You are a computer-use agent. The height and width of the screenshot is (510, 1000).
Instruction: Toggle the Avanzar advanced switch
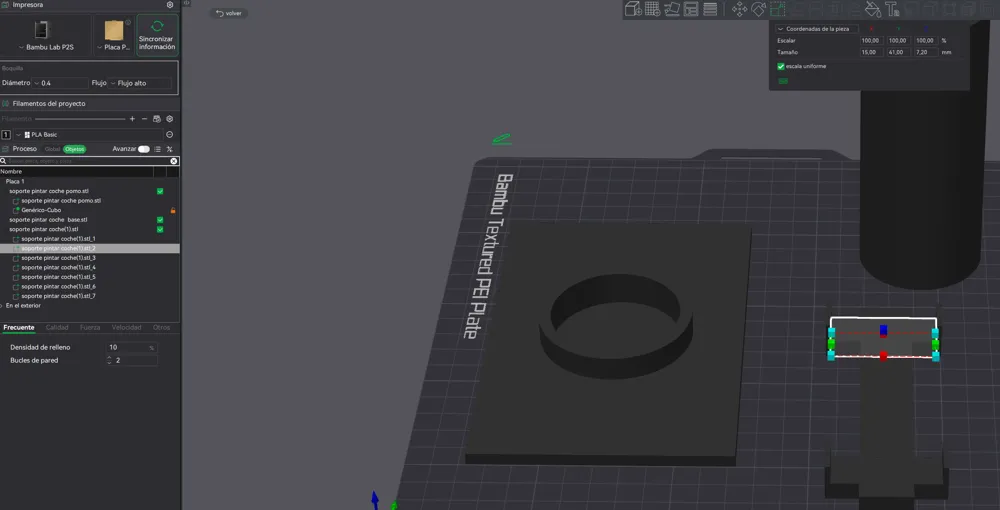143,149
